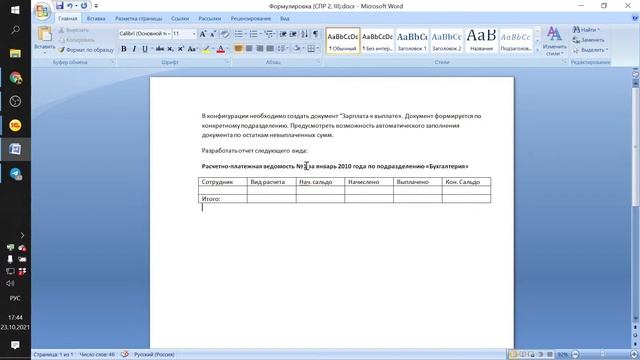Click the word count (Число слов) in status bar
This screenshot has height=360, width=640.
point(97,354)
